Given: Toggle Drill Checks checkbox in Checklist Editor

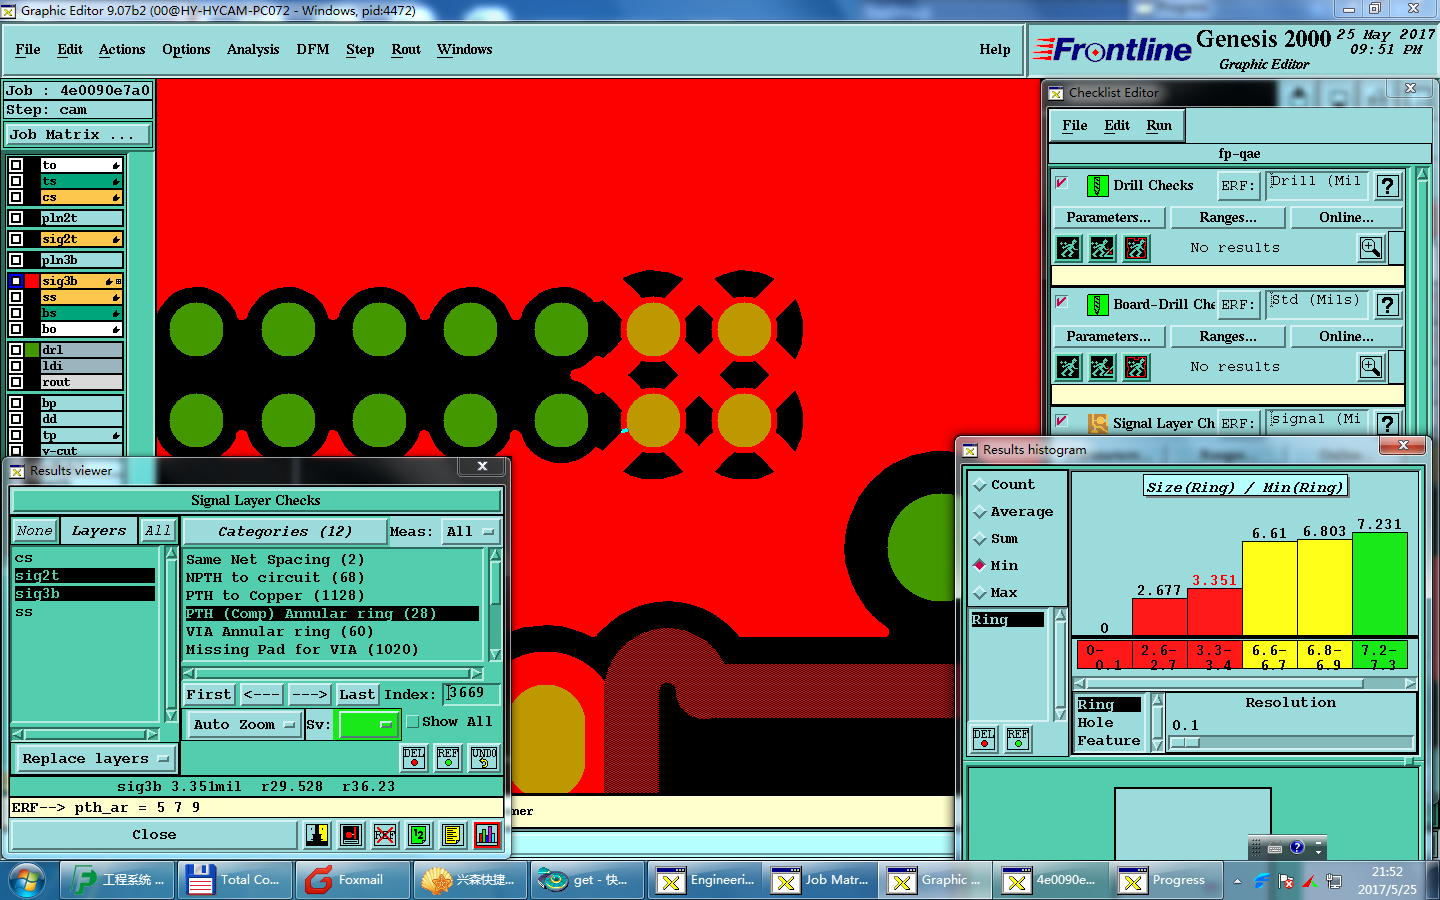Looking at the screenshot, I should (1062, 184).
